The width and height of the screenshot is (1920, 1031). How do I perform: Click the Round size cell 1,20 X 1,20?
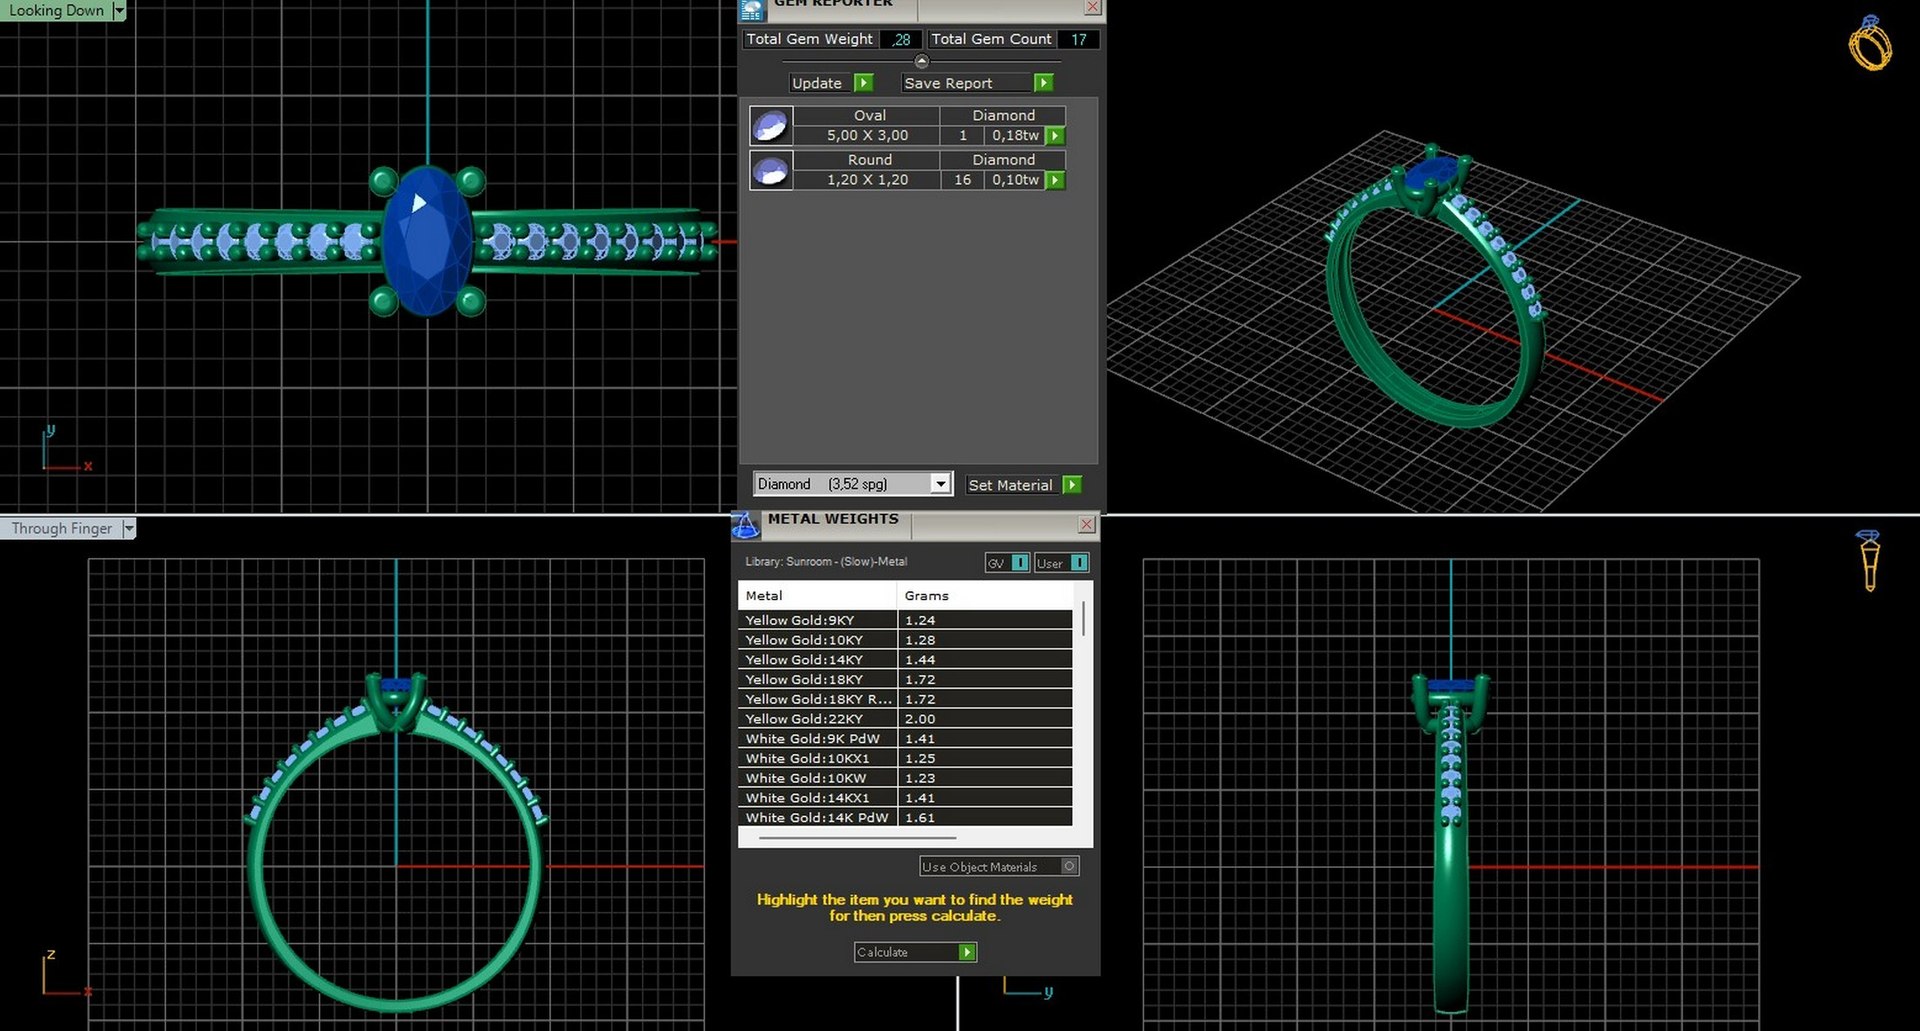click(x=867, y=180)
